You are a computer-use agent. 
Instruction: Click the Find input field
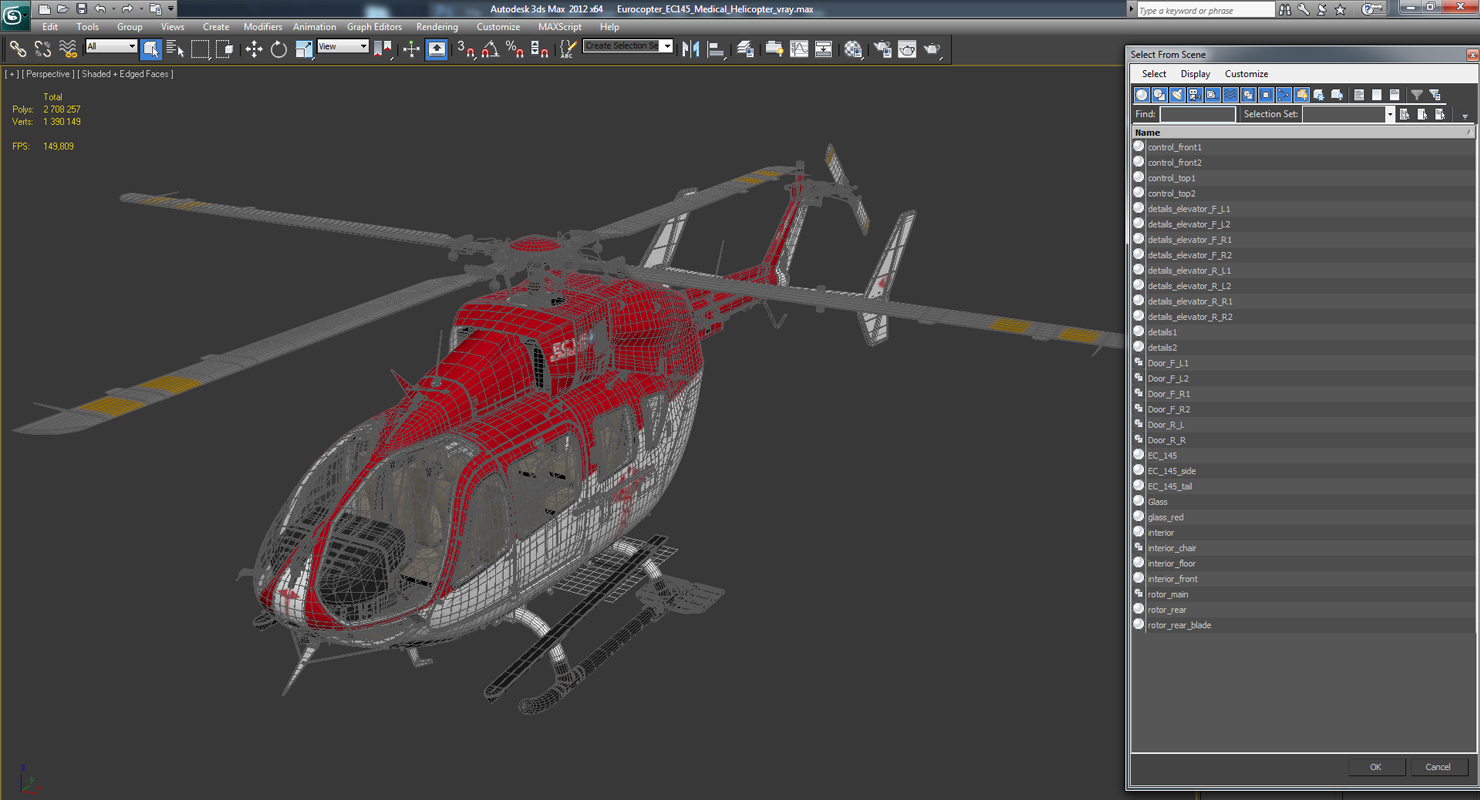(1198, 114)
